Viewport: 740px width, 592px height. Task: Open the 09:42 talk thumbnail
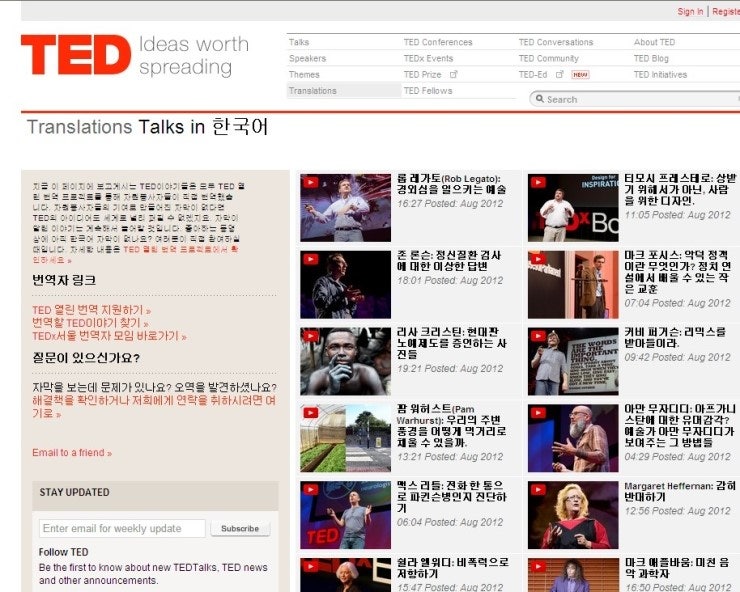[573, 361]
